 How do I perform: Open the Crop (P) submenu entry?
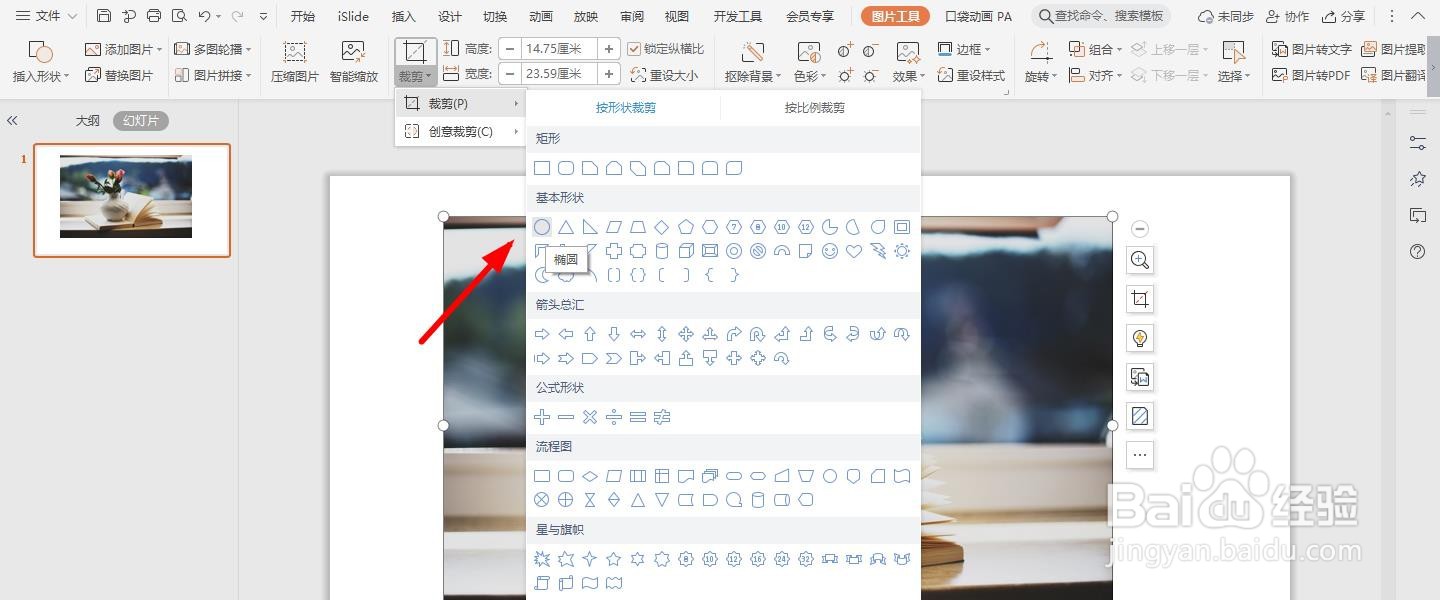coord(461,104)
